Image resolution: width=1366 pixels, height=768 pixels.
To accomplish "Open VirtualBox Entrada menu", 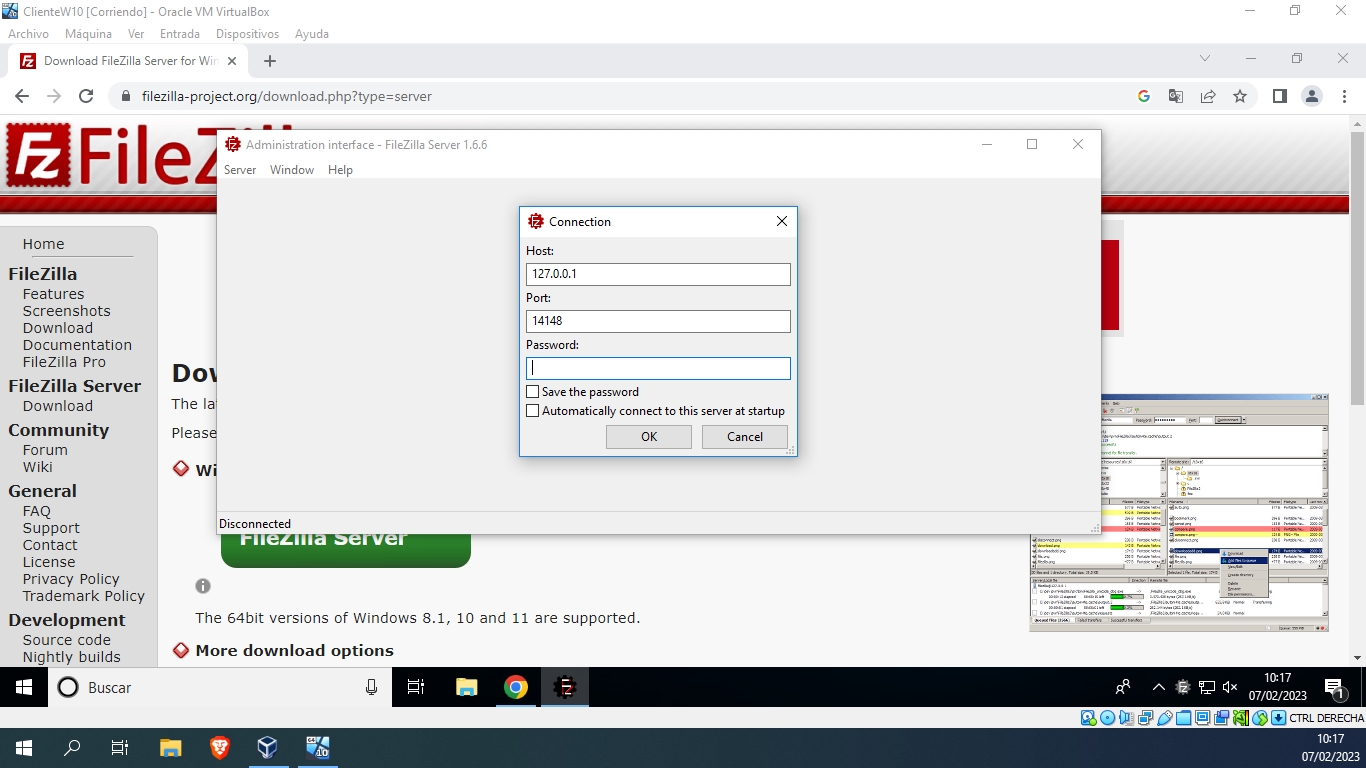I will click(x=180, y=34).
